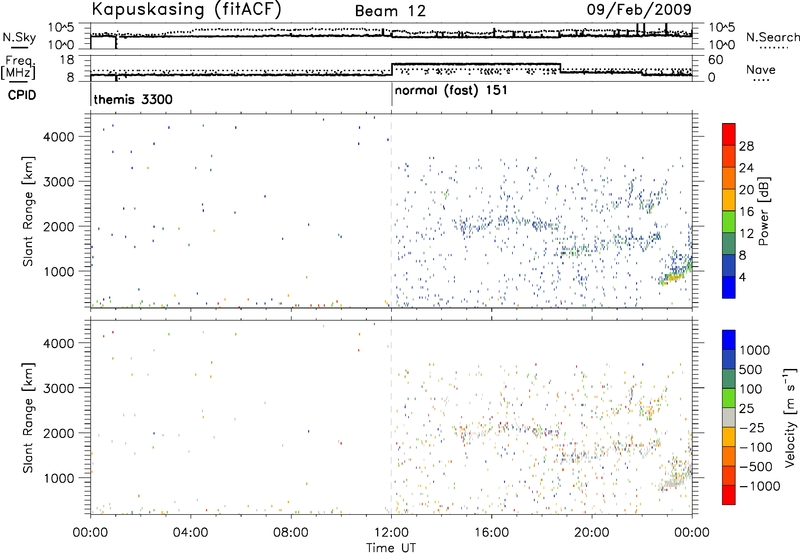800x554 pixels.
Task: Click the 60 tick on Nave axis
Action: [715, 60]
